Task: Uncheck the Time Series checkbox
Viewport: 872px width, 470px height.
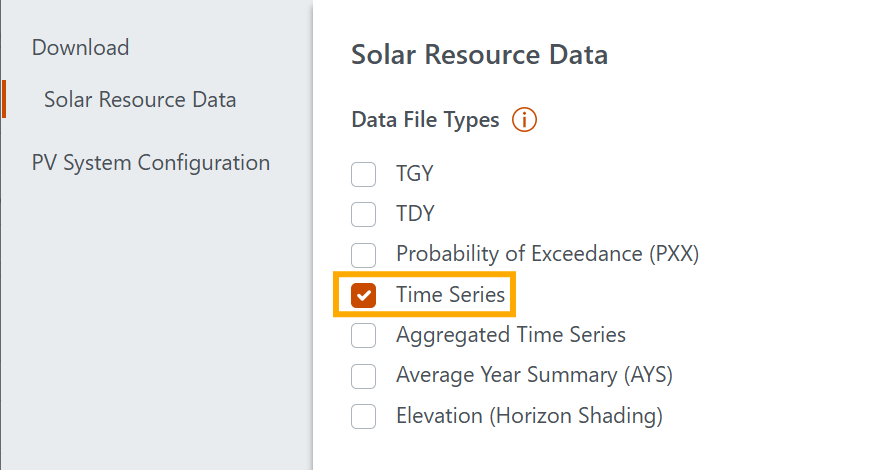Action: (364, 295)
